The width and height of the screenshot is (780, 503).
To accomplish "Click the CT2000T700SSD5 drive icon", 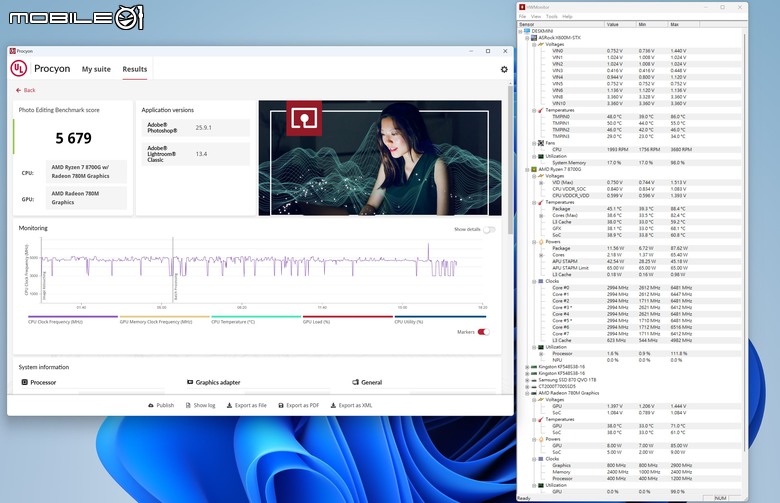I will pos(534,386).
